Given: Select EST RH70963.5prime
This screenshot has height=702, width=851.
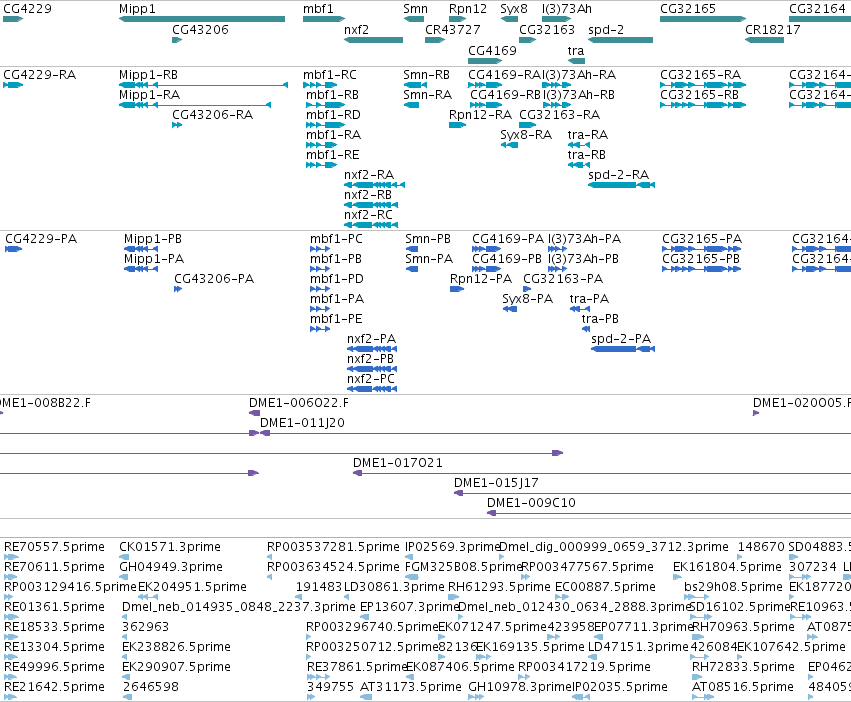Looking at the screenshot, I should coord(743,627).
